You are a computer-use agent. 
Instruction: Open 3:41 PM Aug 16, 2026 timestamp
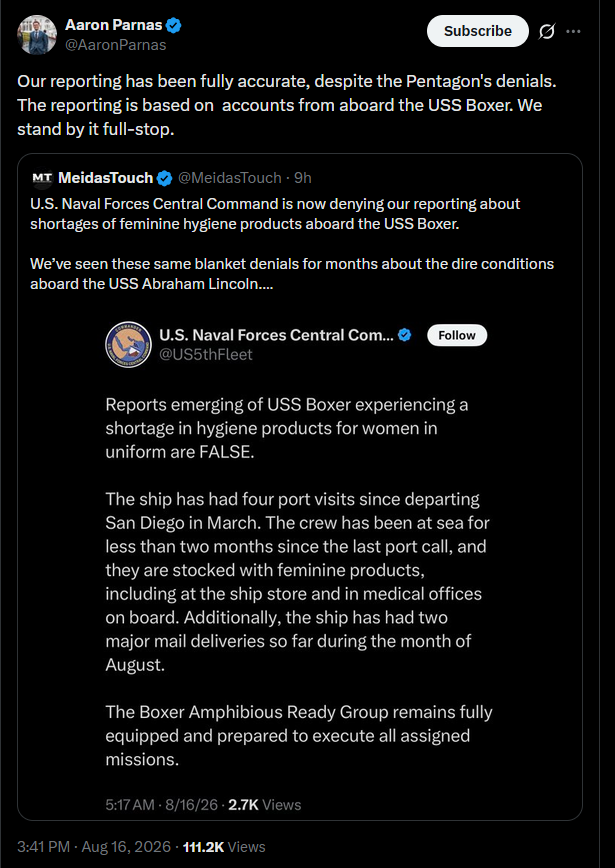point(95,846)
